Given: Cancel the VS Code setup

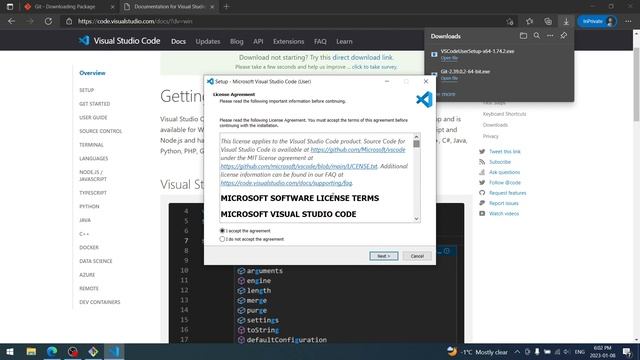Looking at the screenshot, I should (417, 256).
